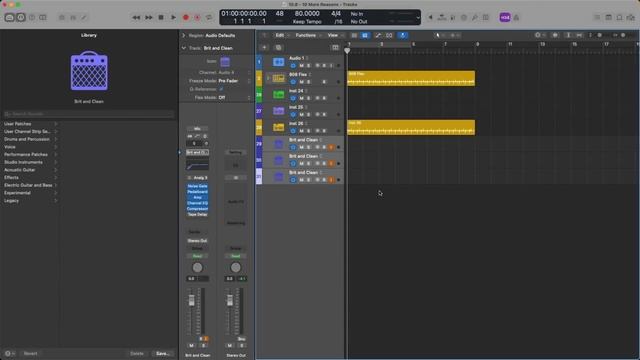The height and width of the screenshot is (360, 640).
Task: Open the Loop Browser
Action: pyautogui.click(x=620, y=18)
